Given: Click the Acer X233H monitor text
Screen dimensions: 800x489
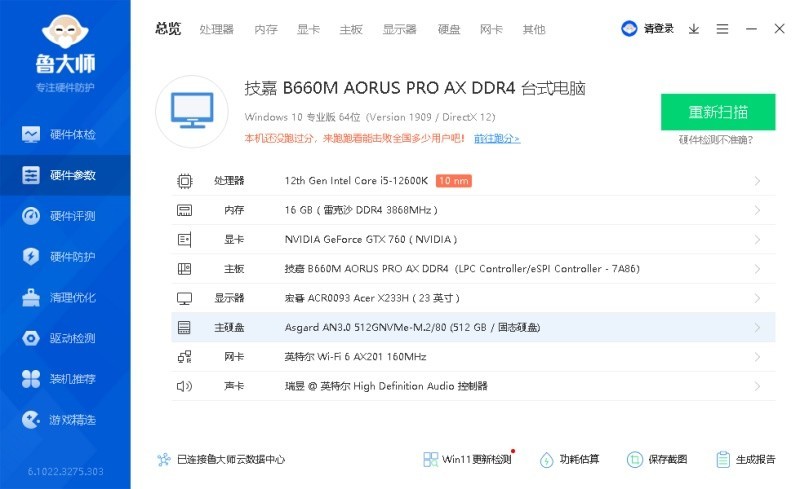Looking at the screenshot, I should (x=372, y=298).
